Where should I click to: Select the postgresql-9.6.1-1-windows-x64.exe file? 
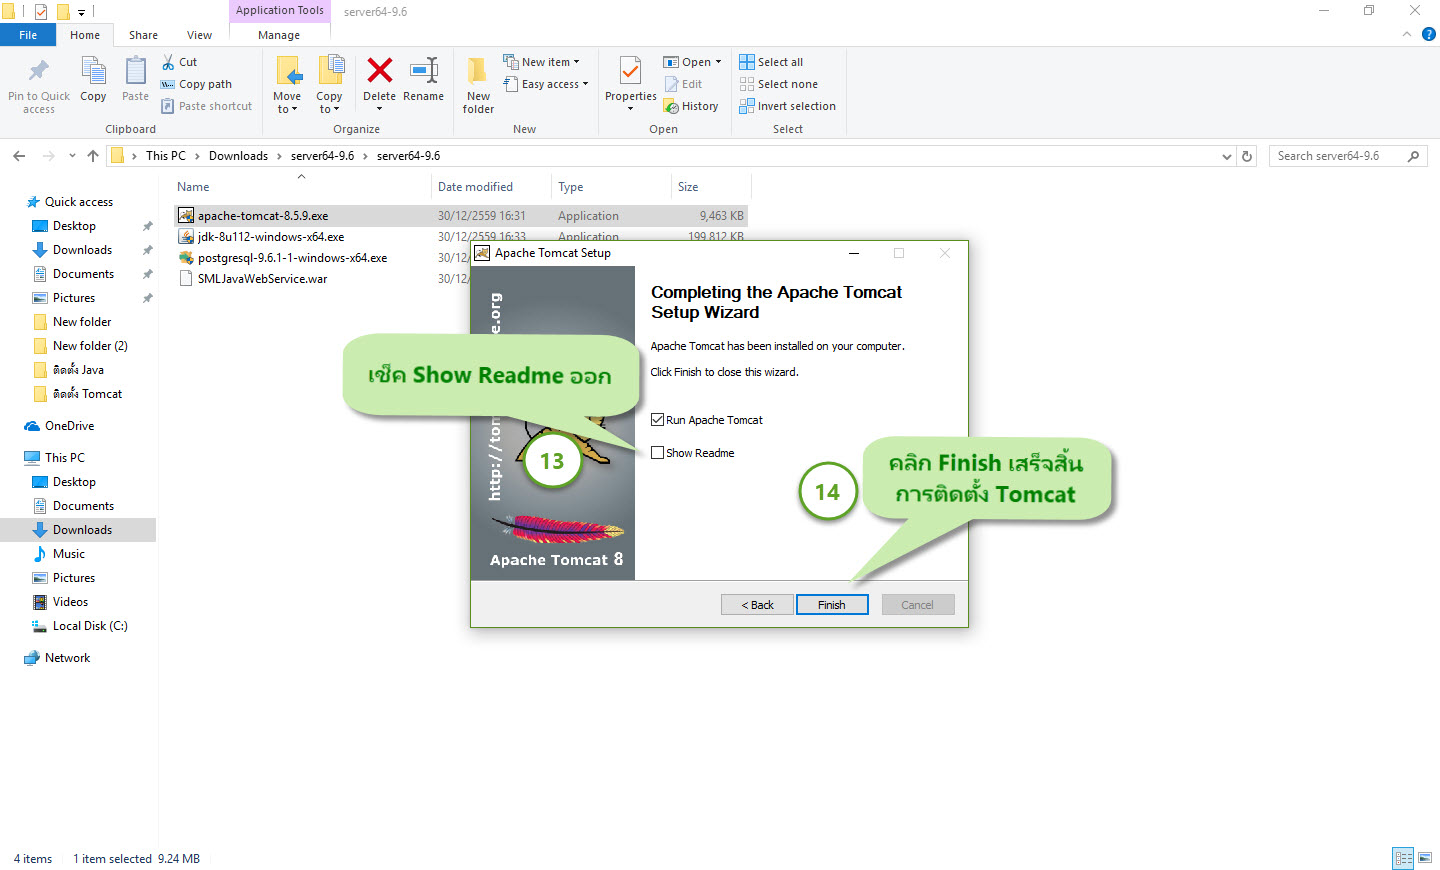point(292,258)
